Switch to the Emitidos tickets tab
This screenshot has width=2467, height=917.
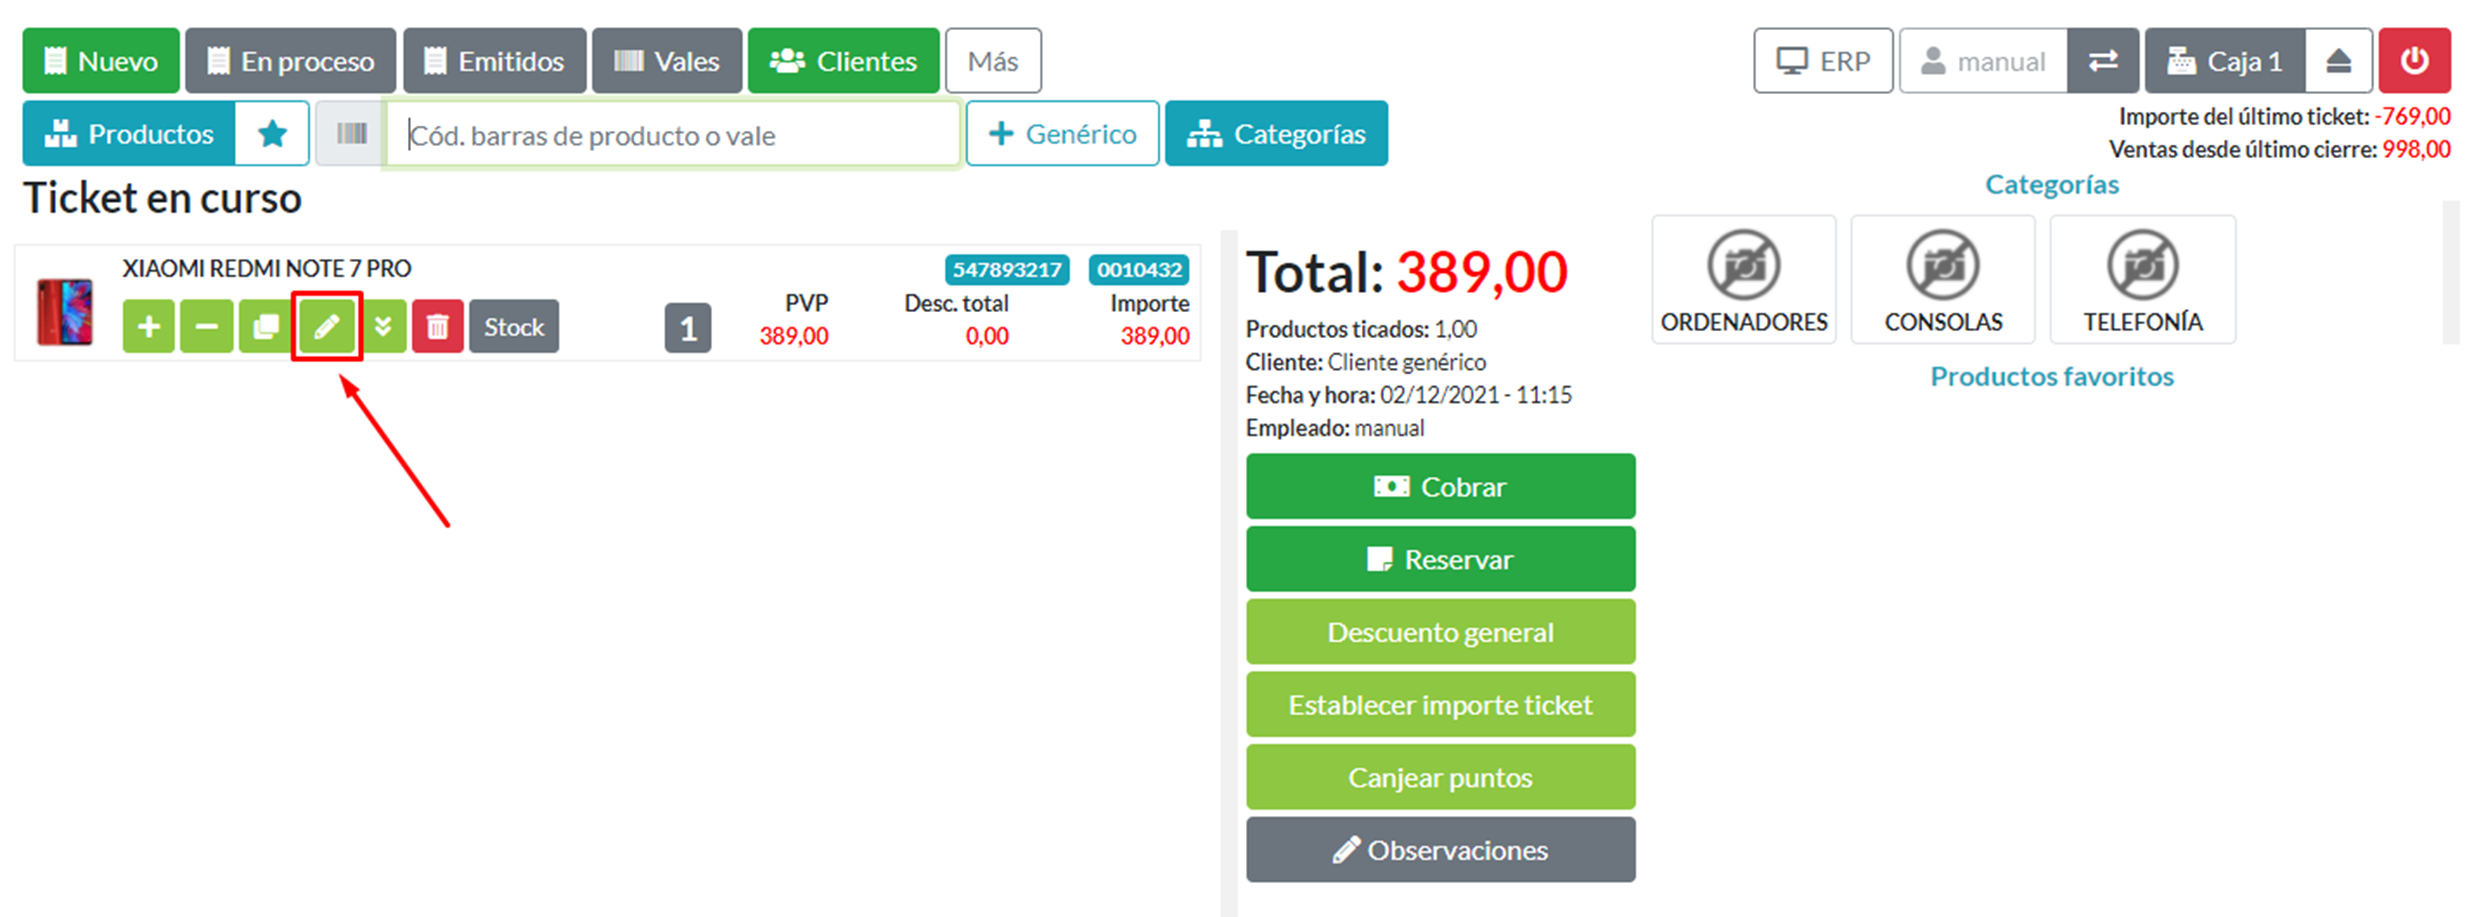(x=495, y=61)
